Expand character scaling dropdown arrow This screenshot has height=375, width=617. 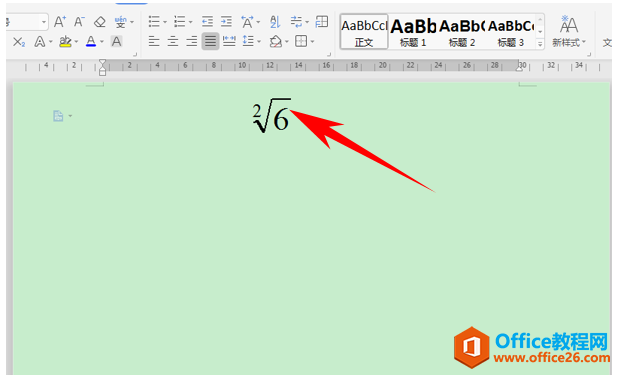coord(258,22)
